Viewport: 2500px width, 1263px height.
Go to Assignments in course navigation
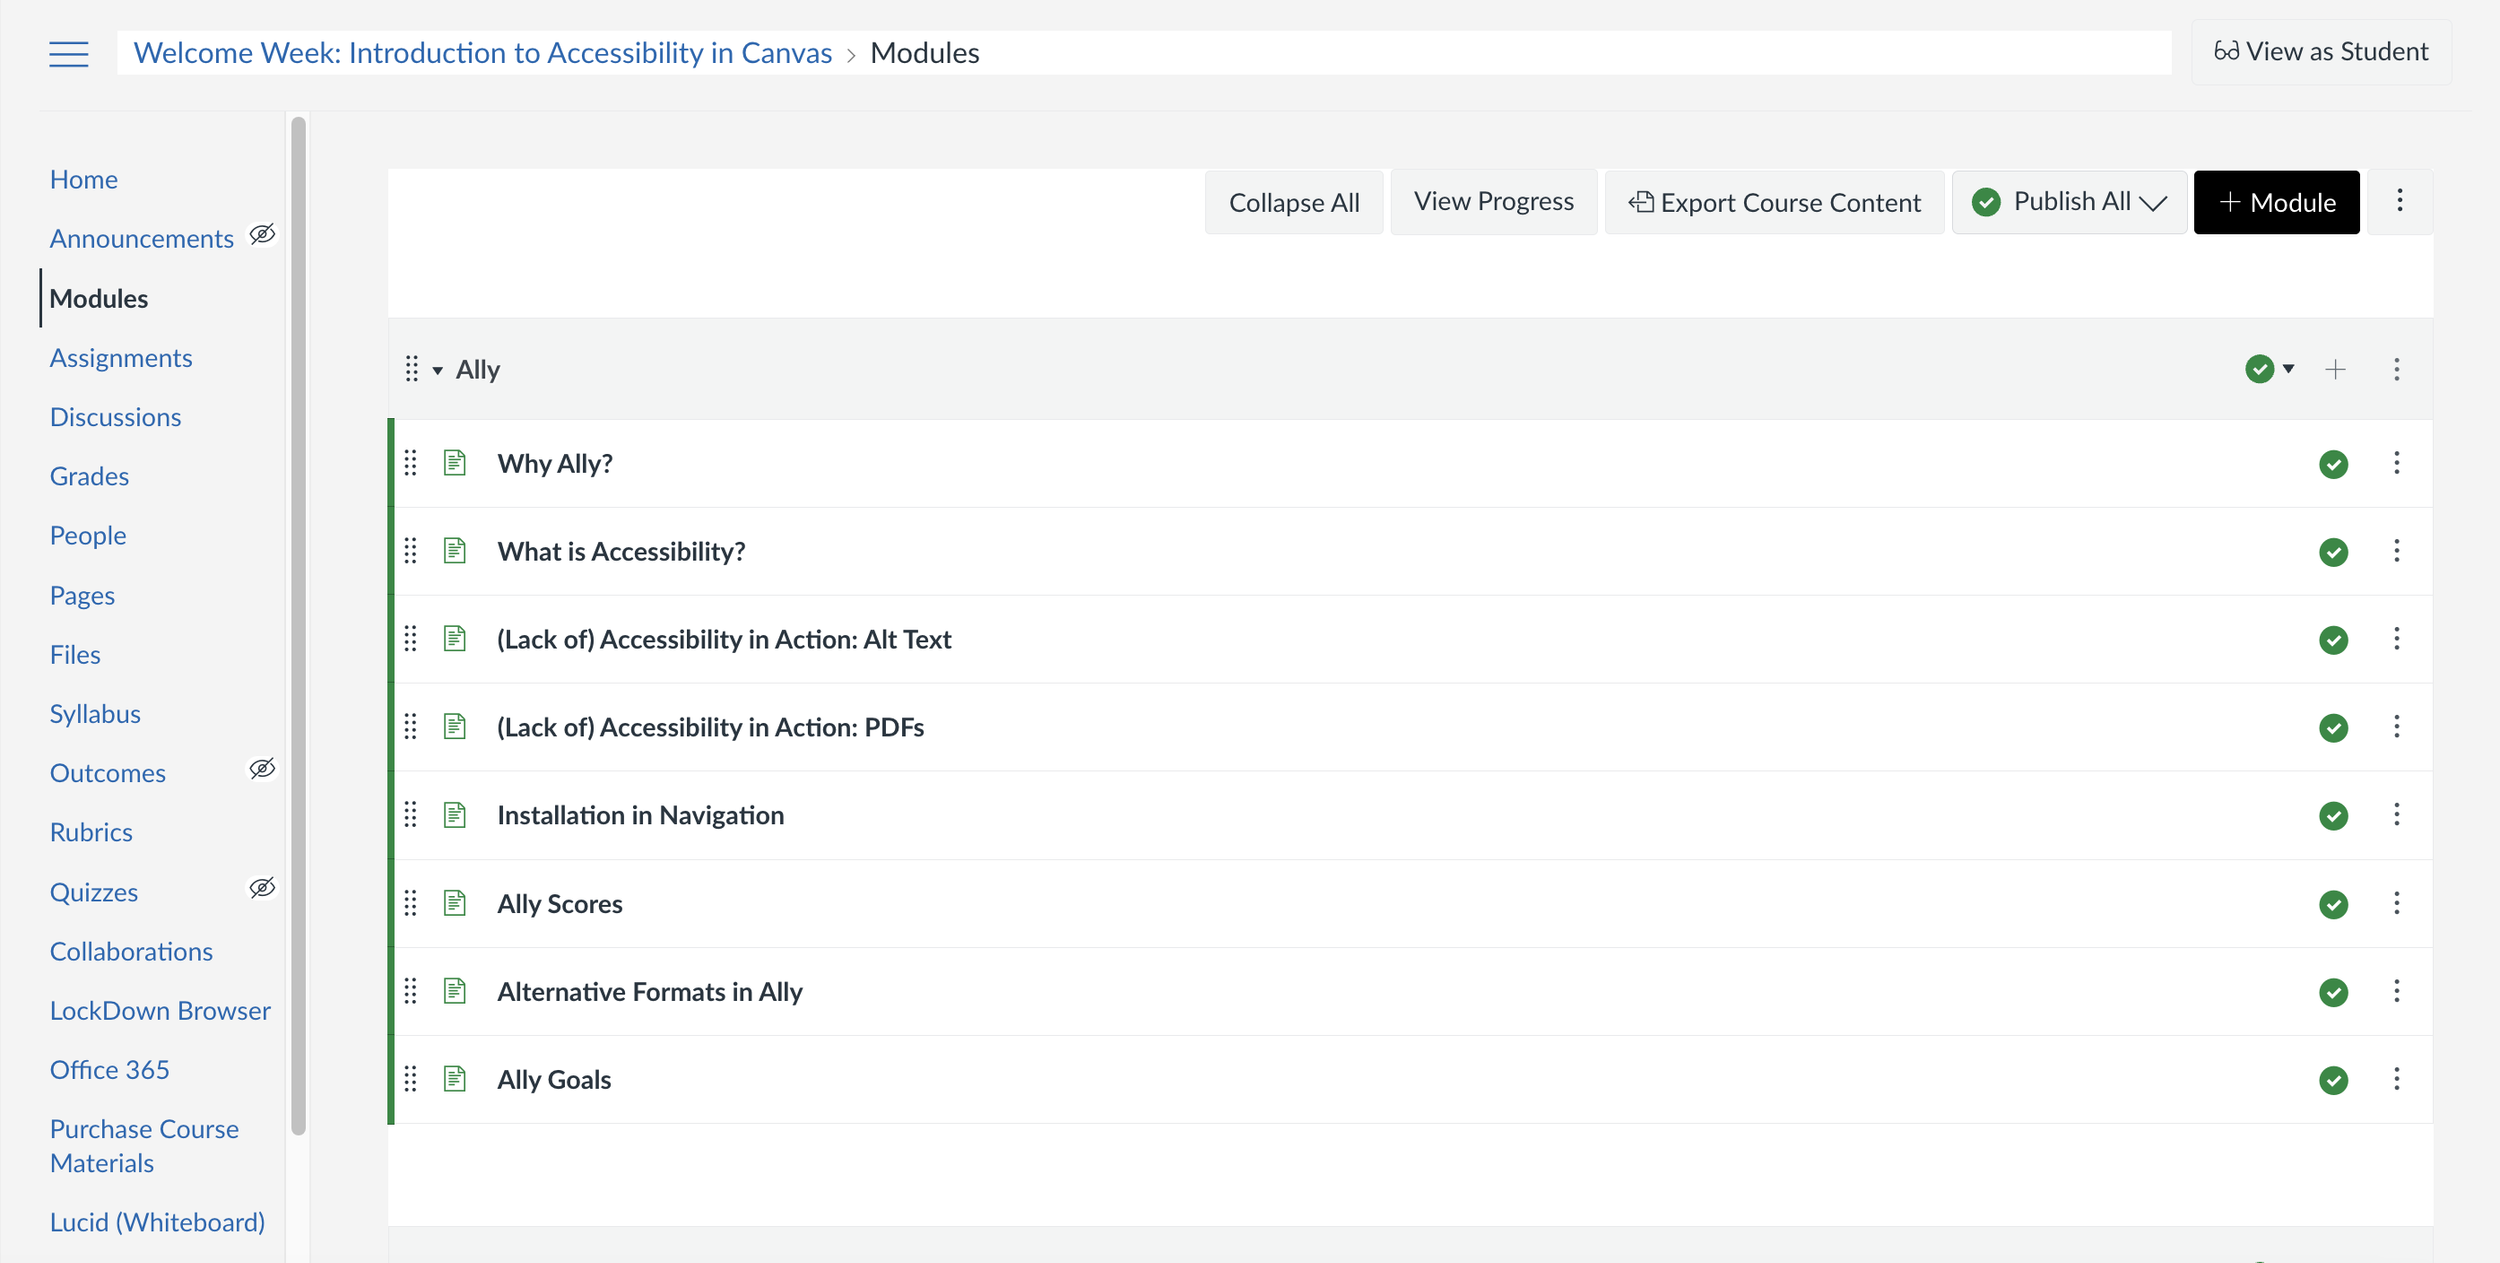coord(121,358)
